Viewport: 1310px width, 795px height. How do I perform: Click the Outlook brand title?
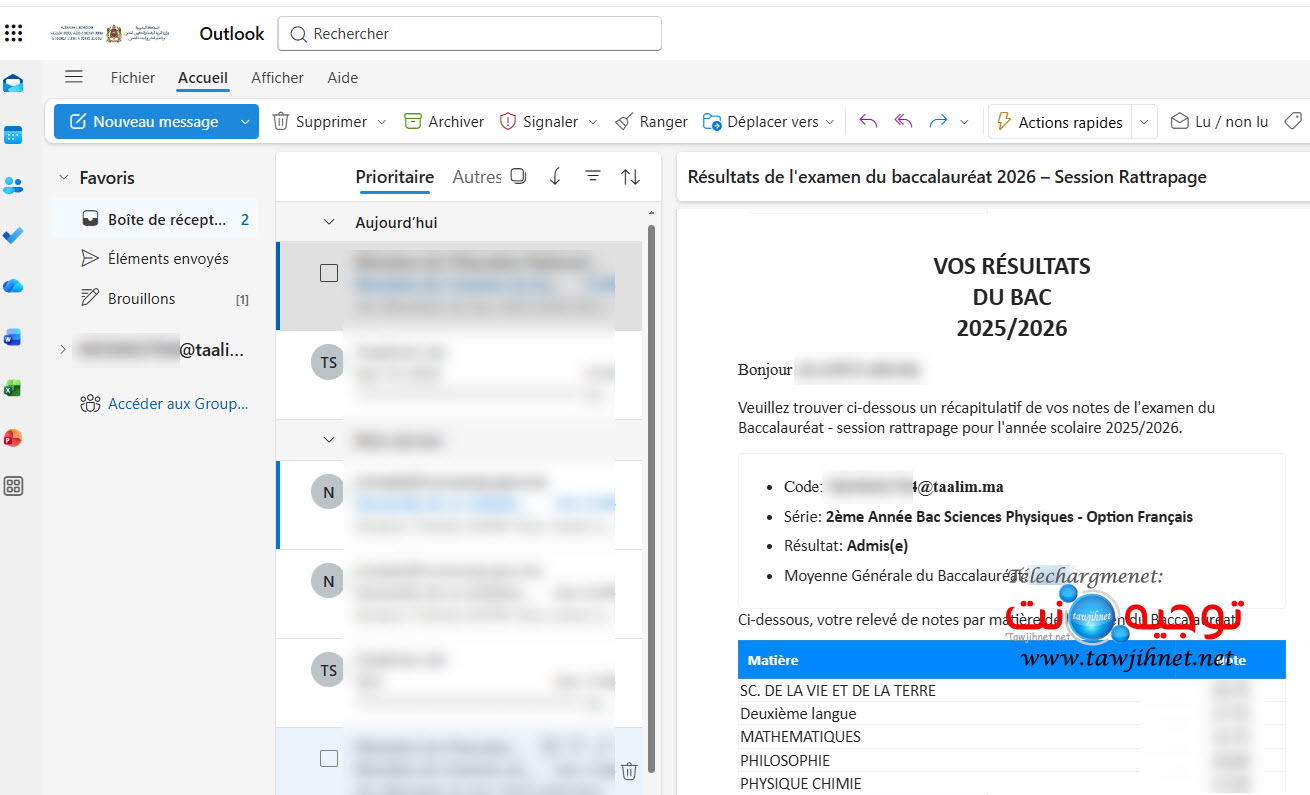pos(232,34)
